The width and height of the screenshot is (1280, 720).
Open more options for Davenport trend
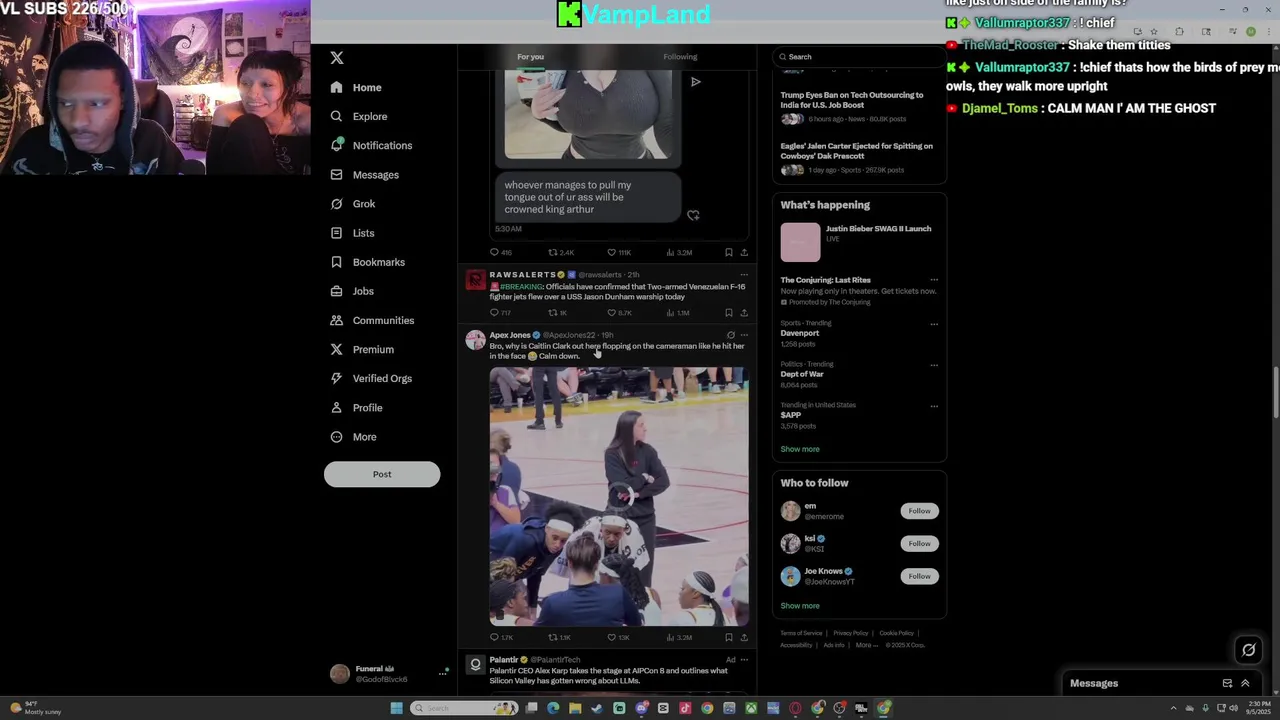[x=934, y=324]
